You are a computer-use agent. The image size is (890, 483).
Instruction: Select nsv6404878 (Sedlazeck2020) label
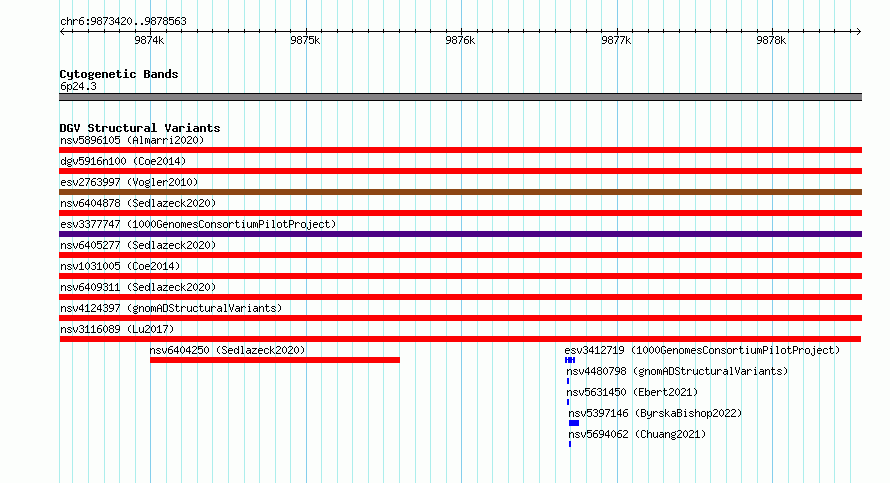138,203
